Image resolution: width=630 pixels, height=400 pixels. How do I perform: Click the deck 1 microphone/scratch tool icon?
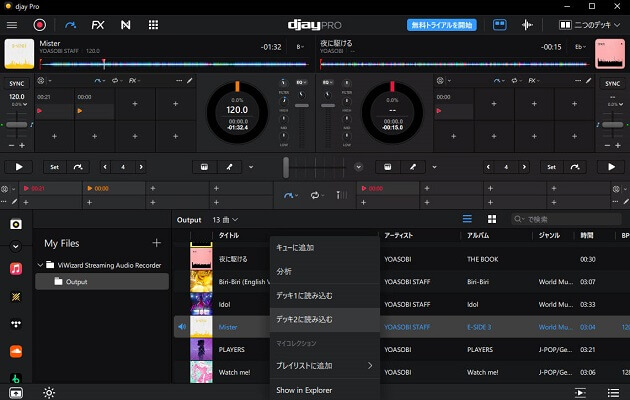point(229,167)
